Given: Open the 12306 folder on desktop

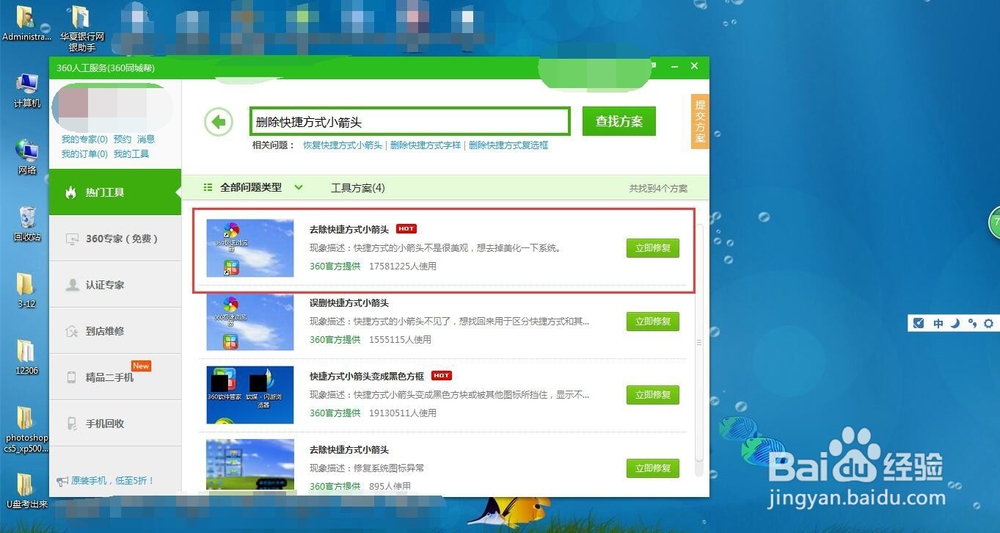Looking at the screenshot, I should (26, 357).
